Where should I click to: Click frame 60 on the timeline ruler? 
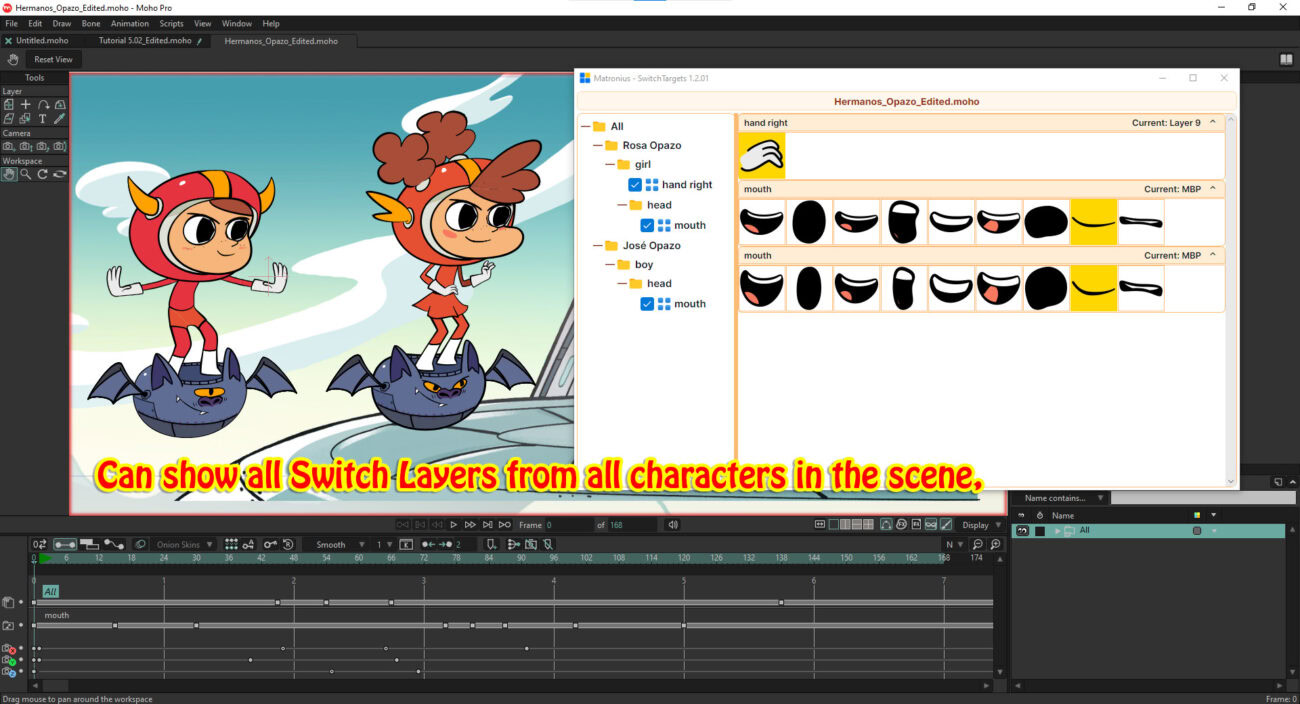pos(359,559)
